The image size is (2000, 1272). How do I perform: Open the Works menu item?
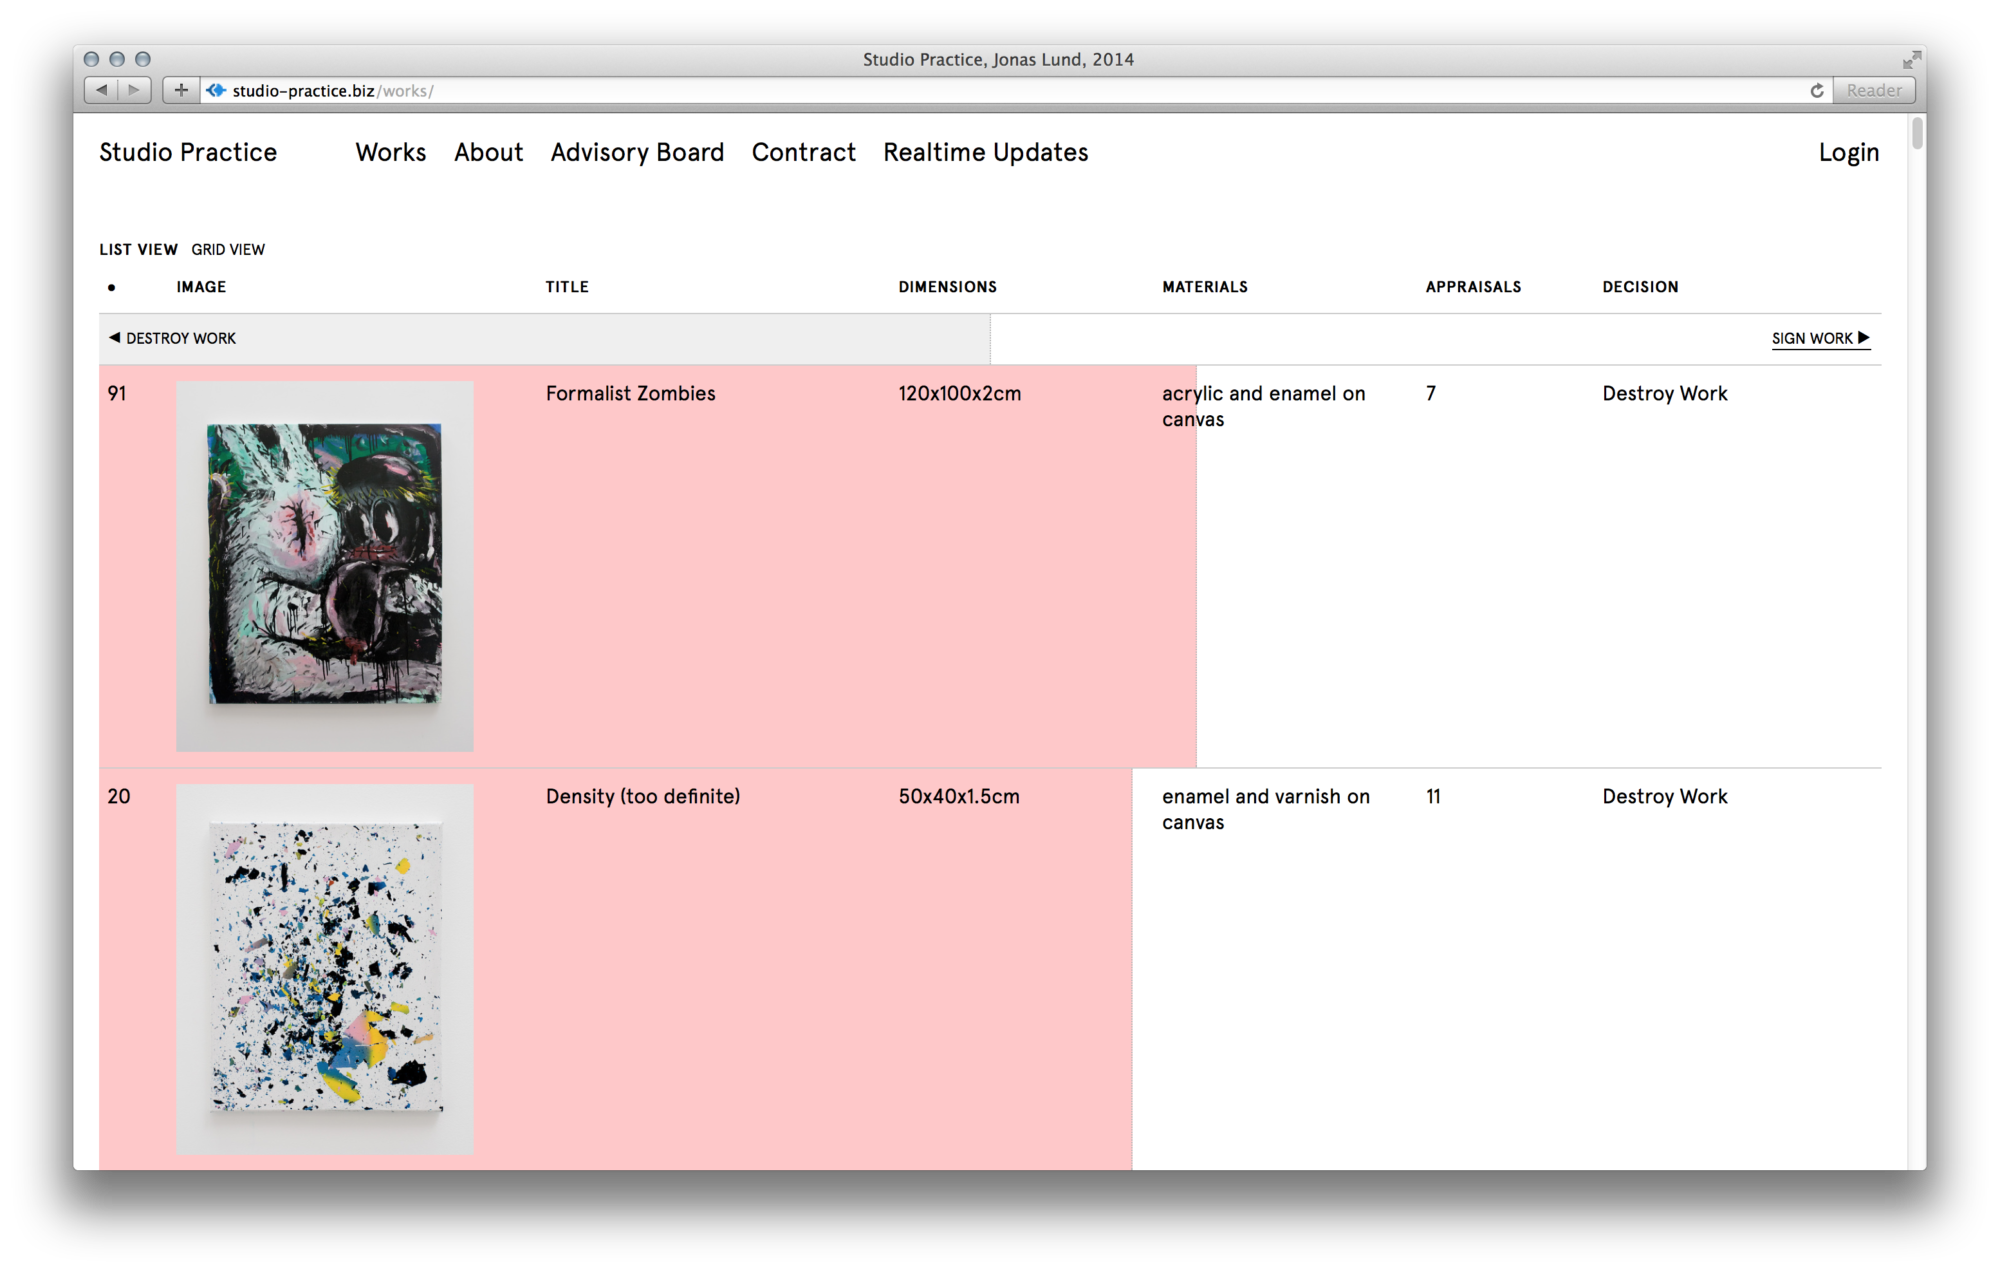coord(390,153)
